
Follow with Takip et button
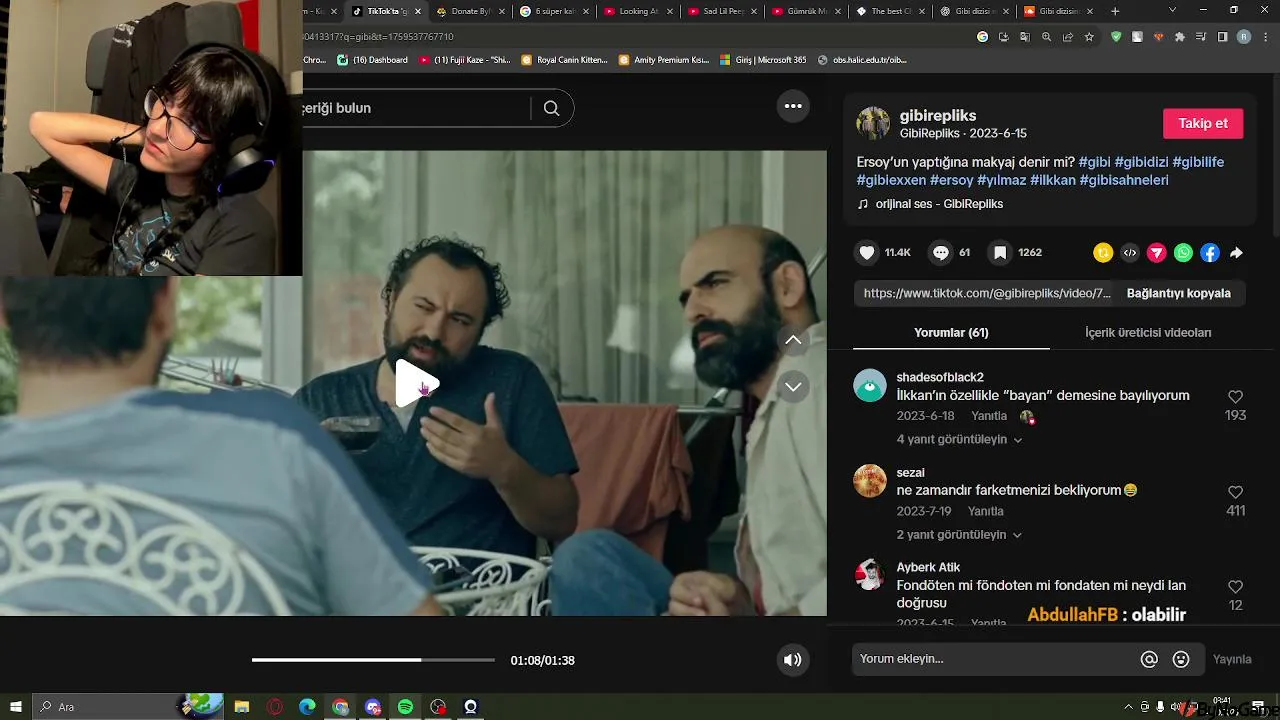1203,124
